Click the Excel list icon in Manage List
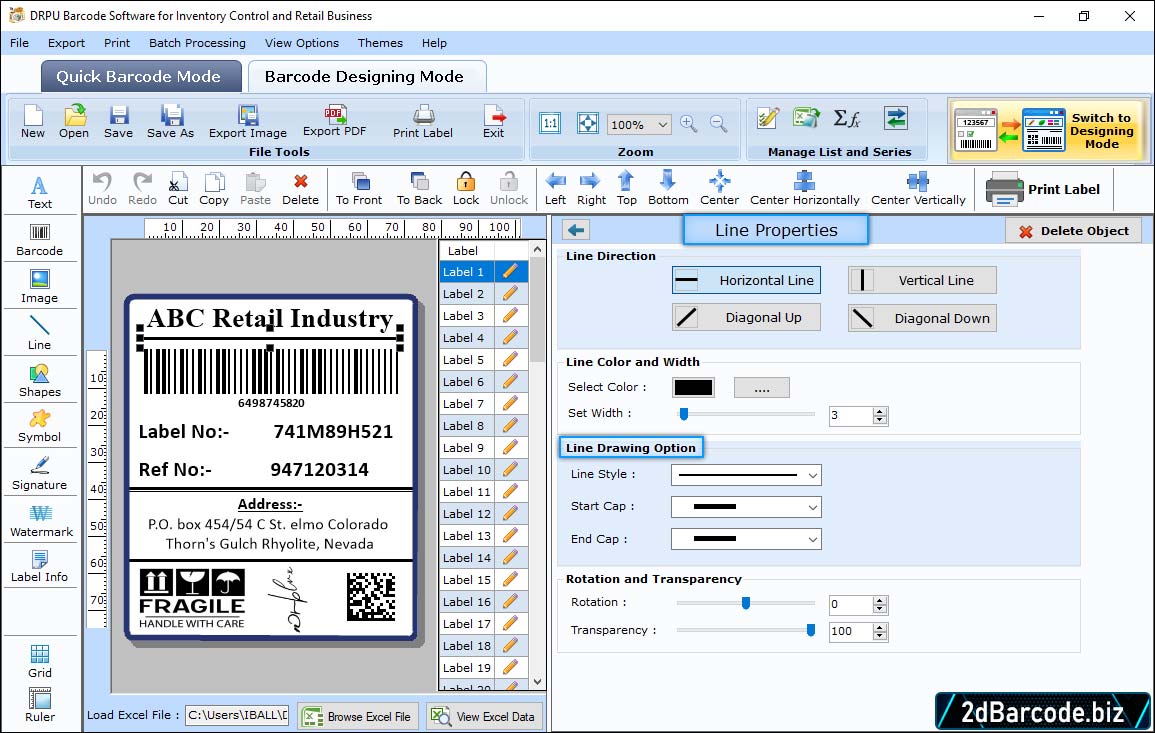Viewport: 1155px width, 733px height. point(807,118)
